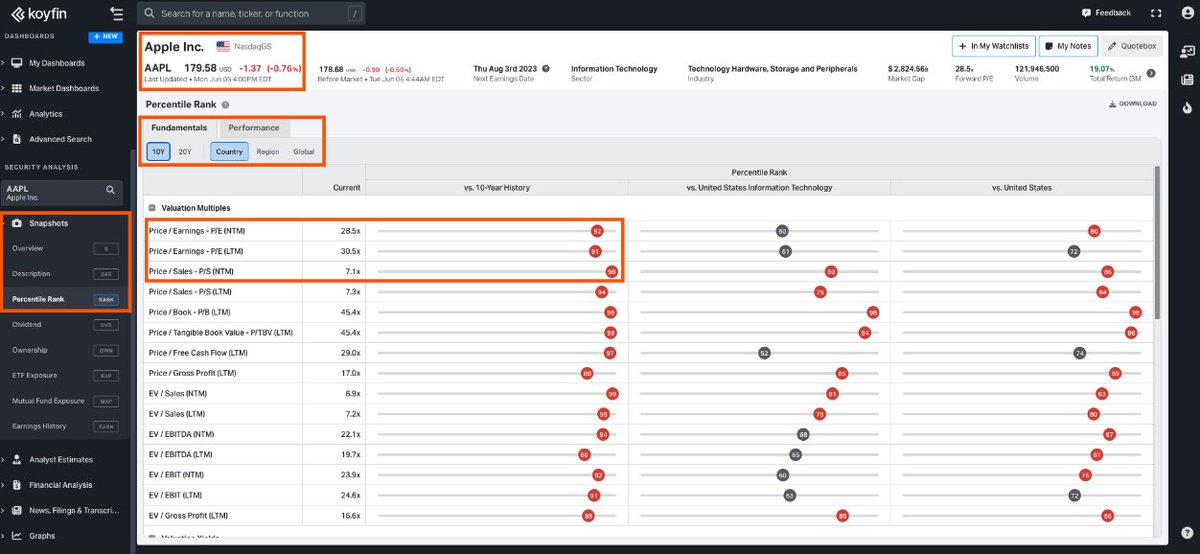The width and height of the screenshot is (1200, 554).
Task: Click the help icon beside Percentile Rank
Action: 225,104
